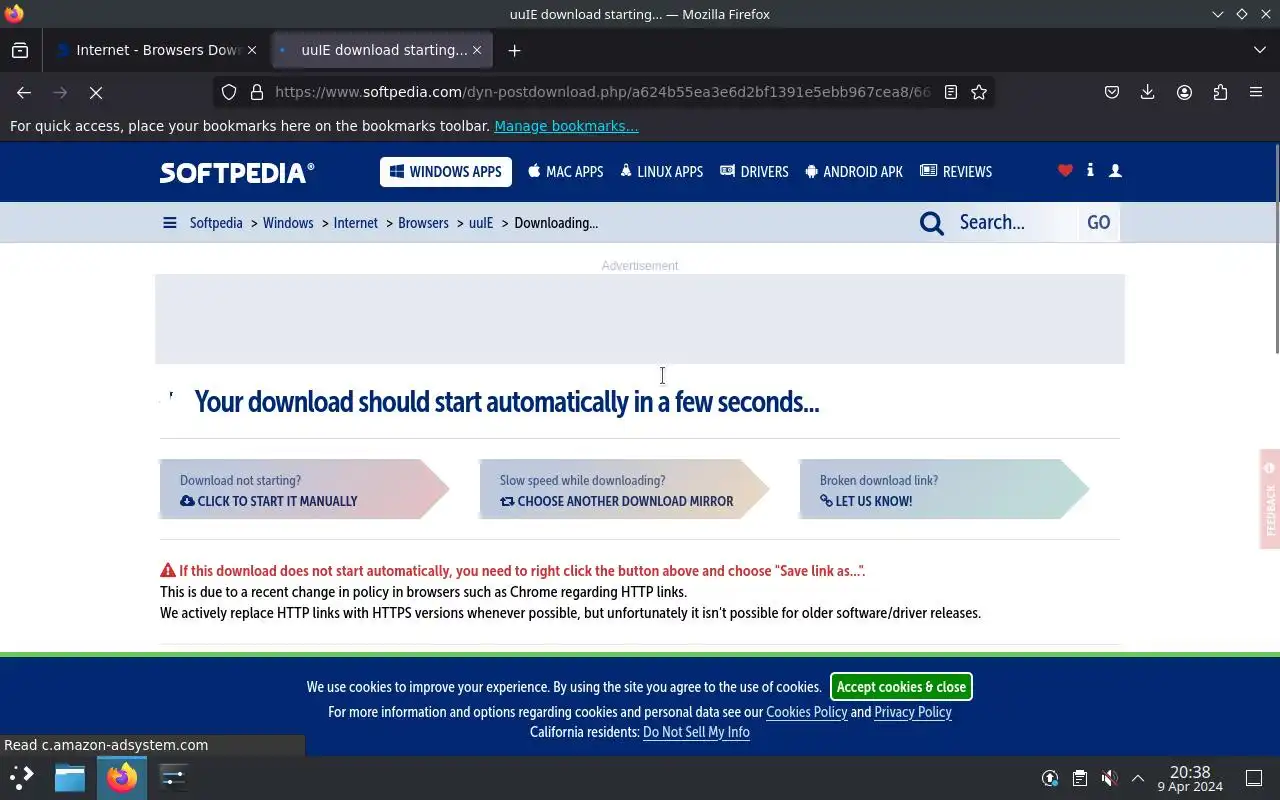The width and height of the screenshot is (1280, 800).
Task: Click the muted volume tray icon
Action: coord(1109,778)
